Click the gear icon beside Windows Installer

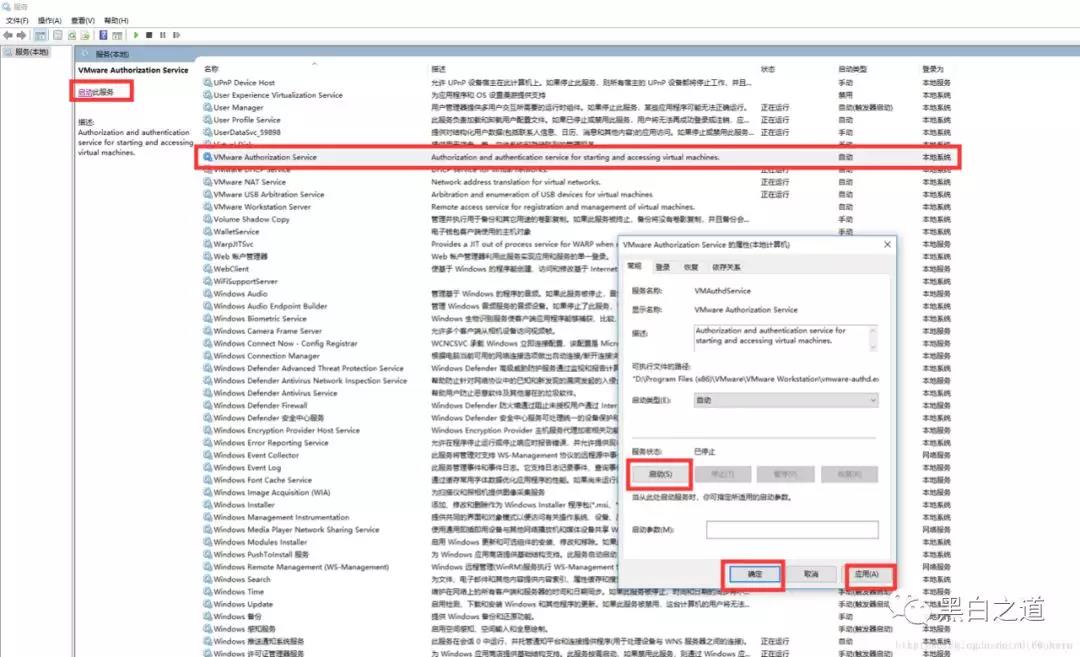point(207,505)
